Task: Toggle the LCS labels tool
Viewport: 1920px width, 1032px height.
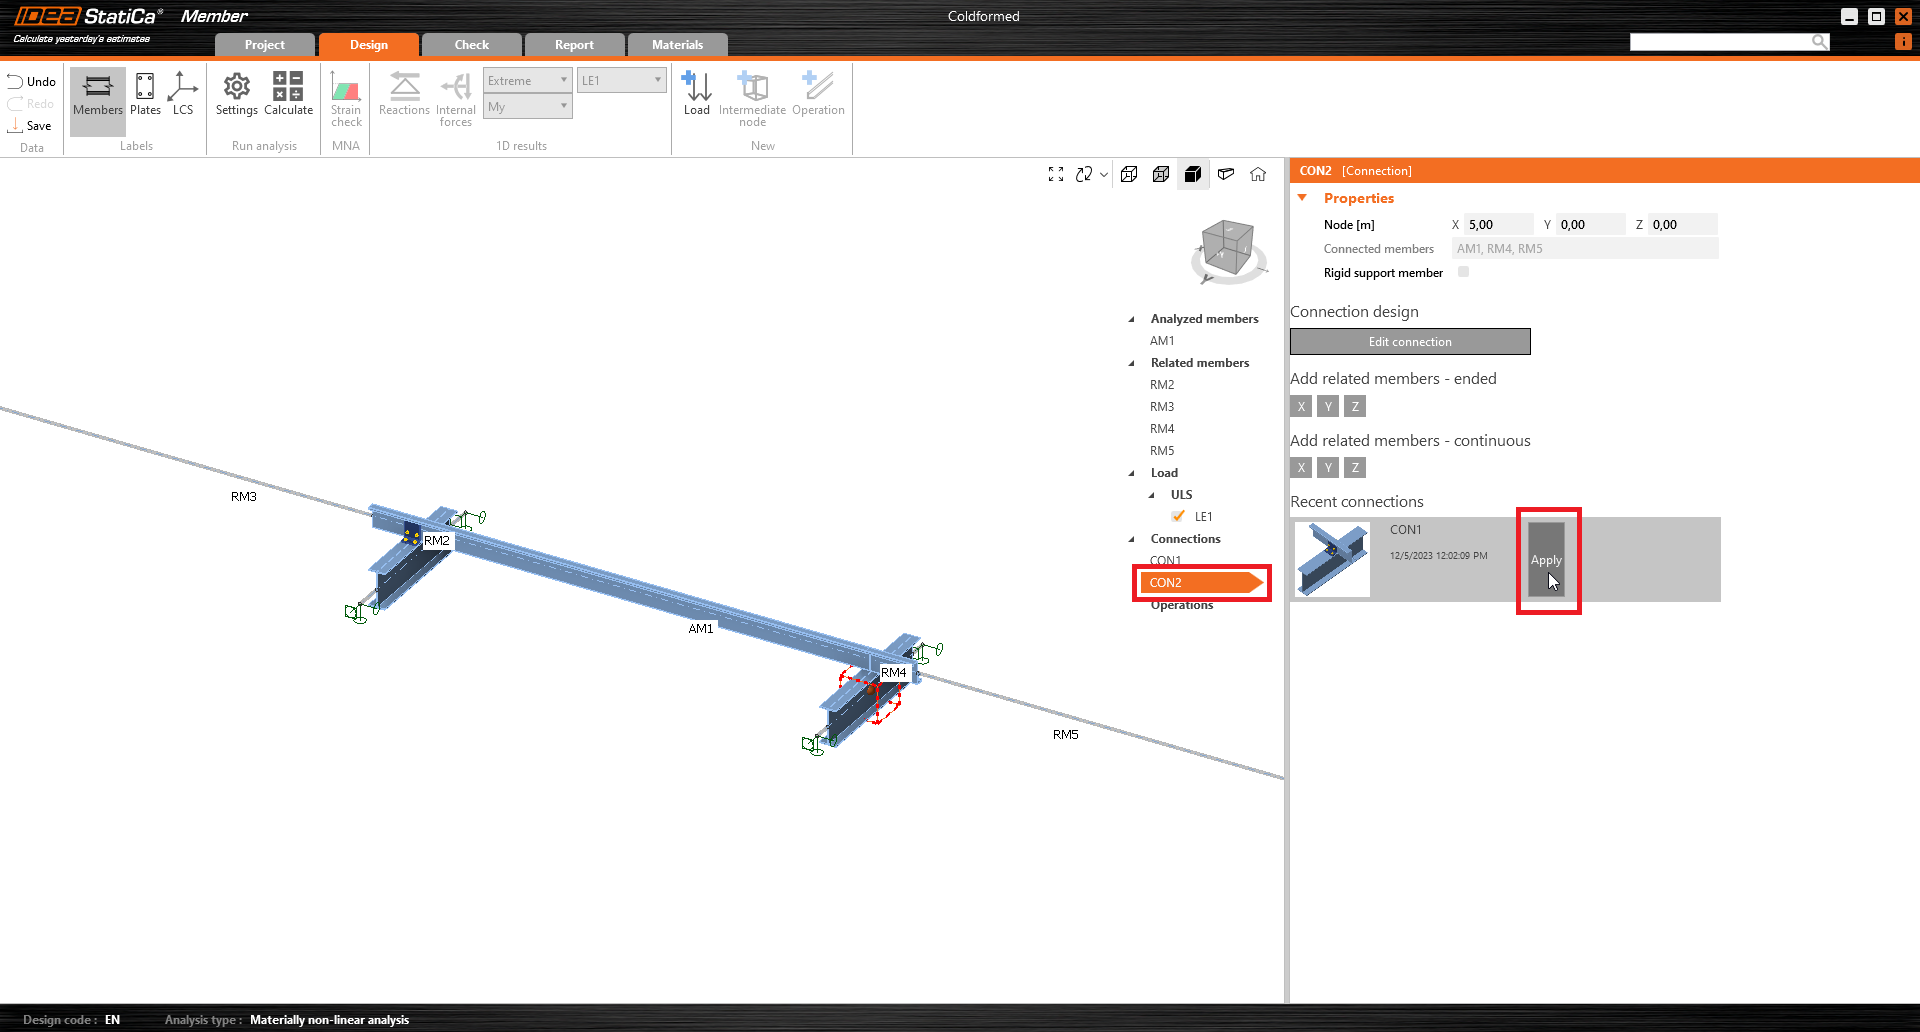Action: 183,96
